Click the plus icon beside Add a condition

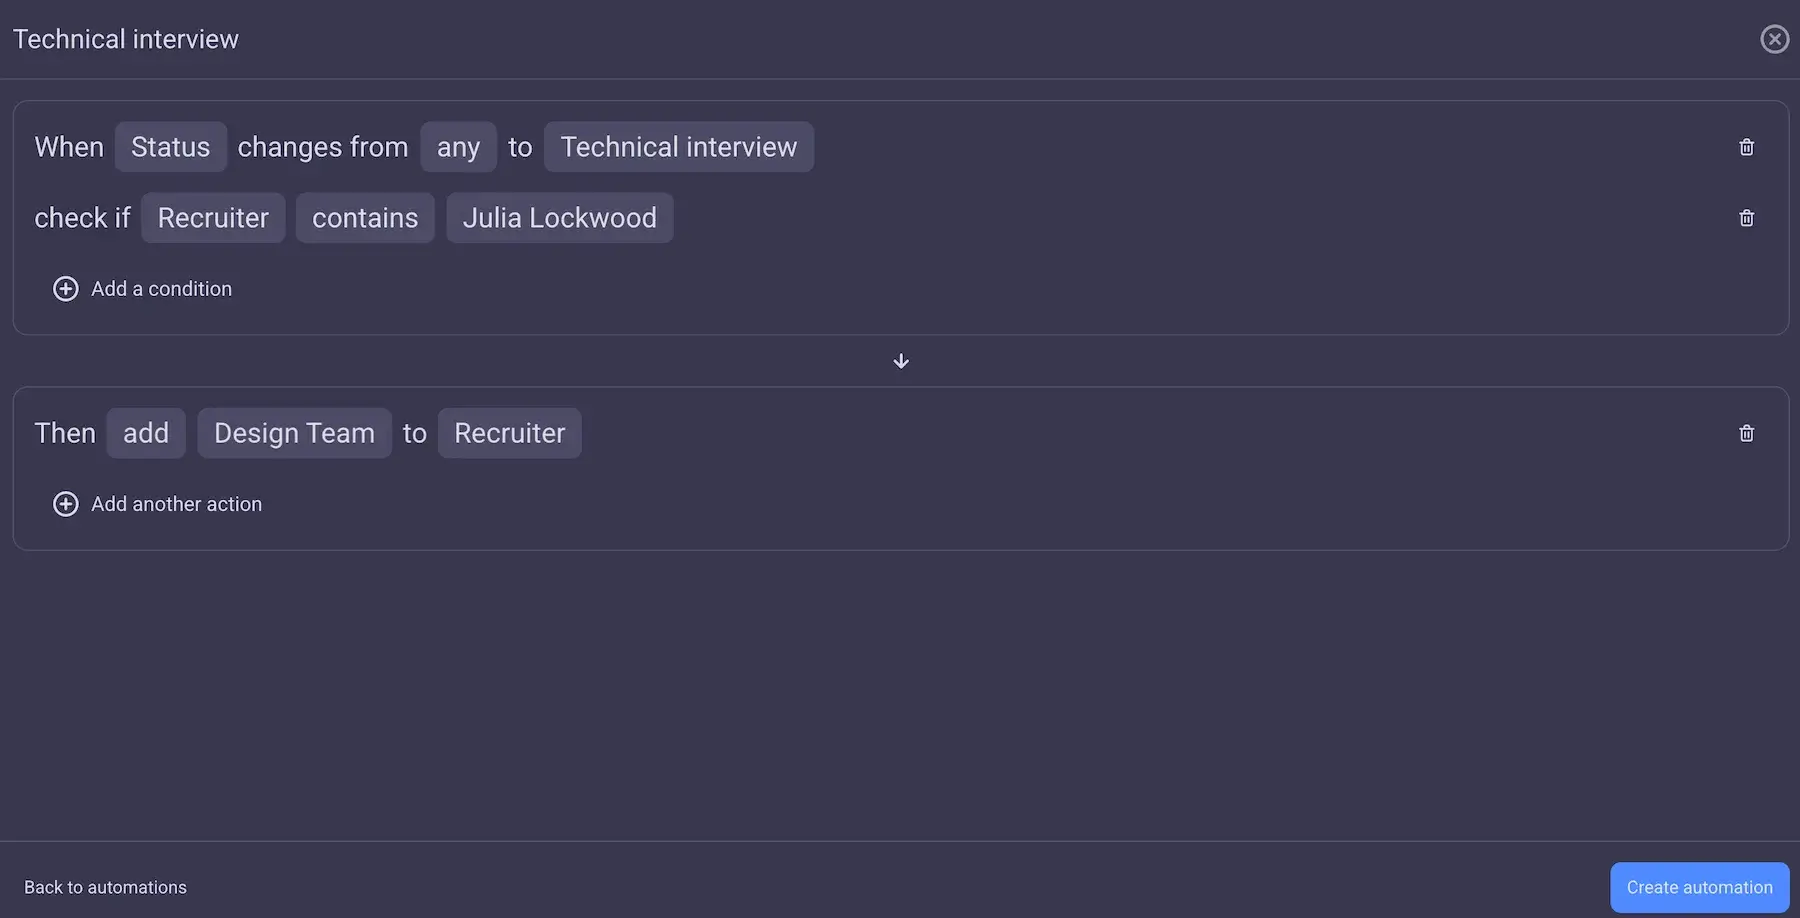(x=65, y=288)
